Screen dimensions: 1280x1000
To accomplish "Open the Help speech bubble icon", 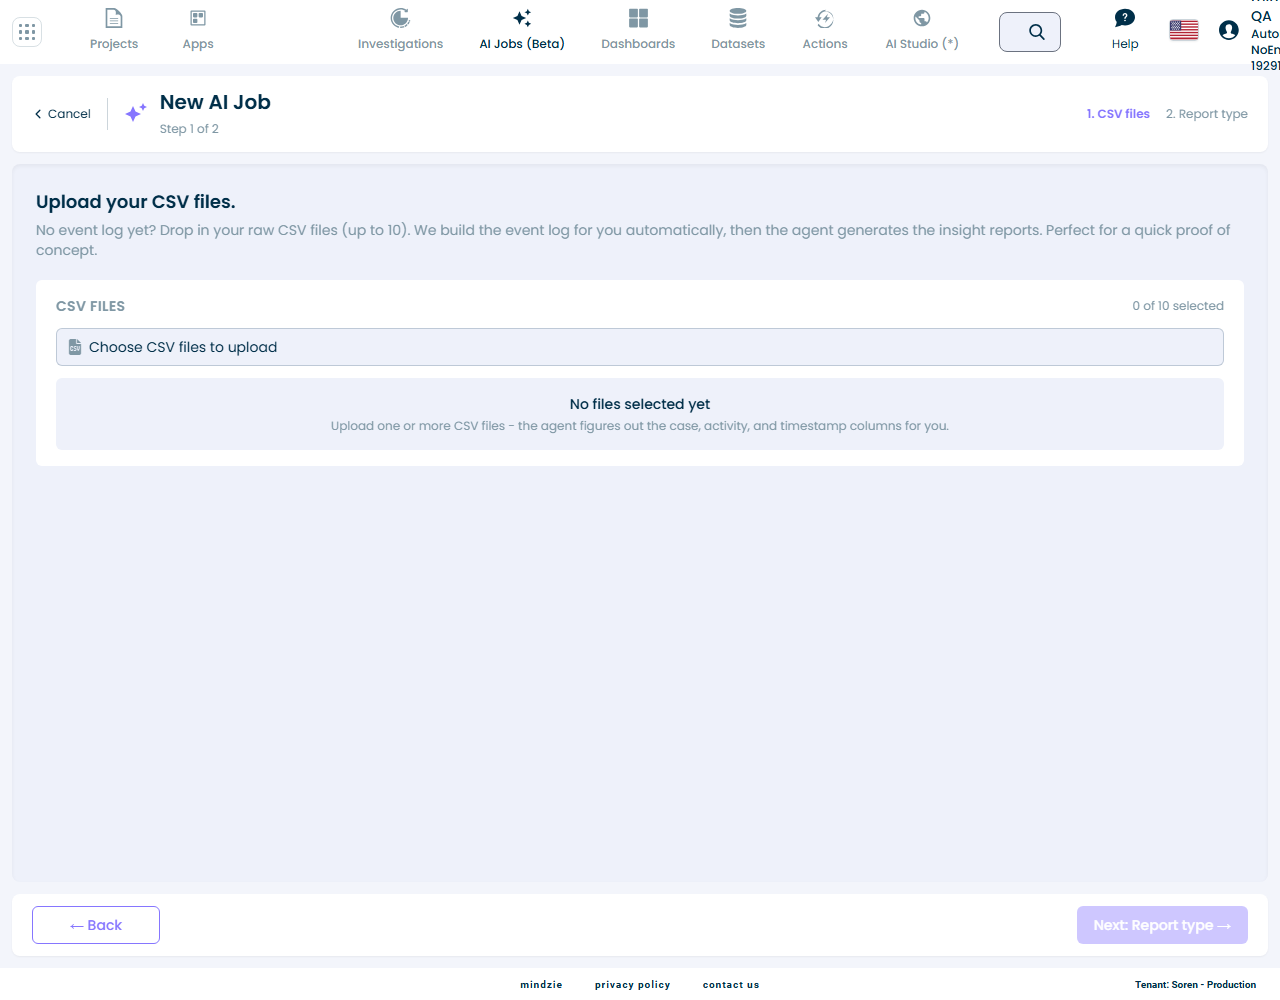I will pos(1125,18).
